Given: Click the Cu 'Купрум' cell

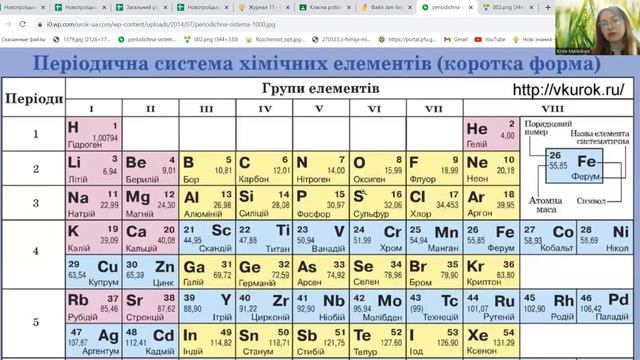Looking at the screenshot, I should click(93, 272).
